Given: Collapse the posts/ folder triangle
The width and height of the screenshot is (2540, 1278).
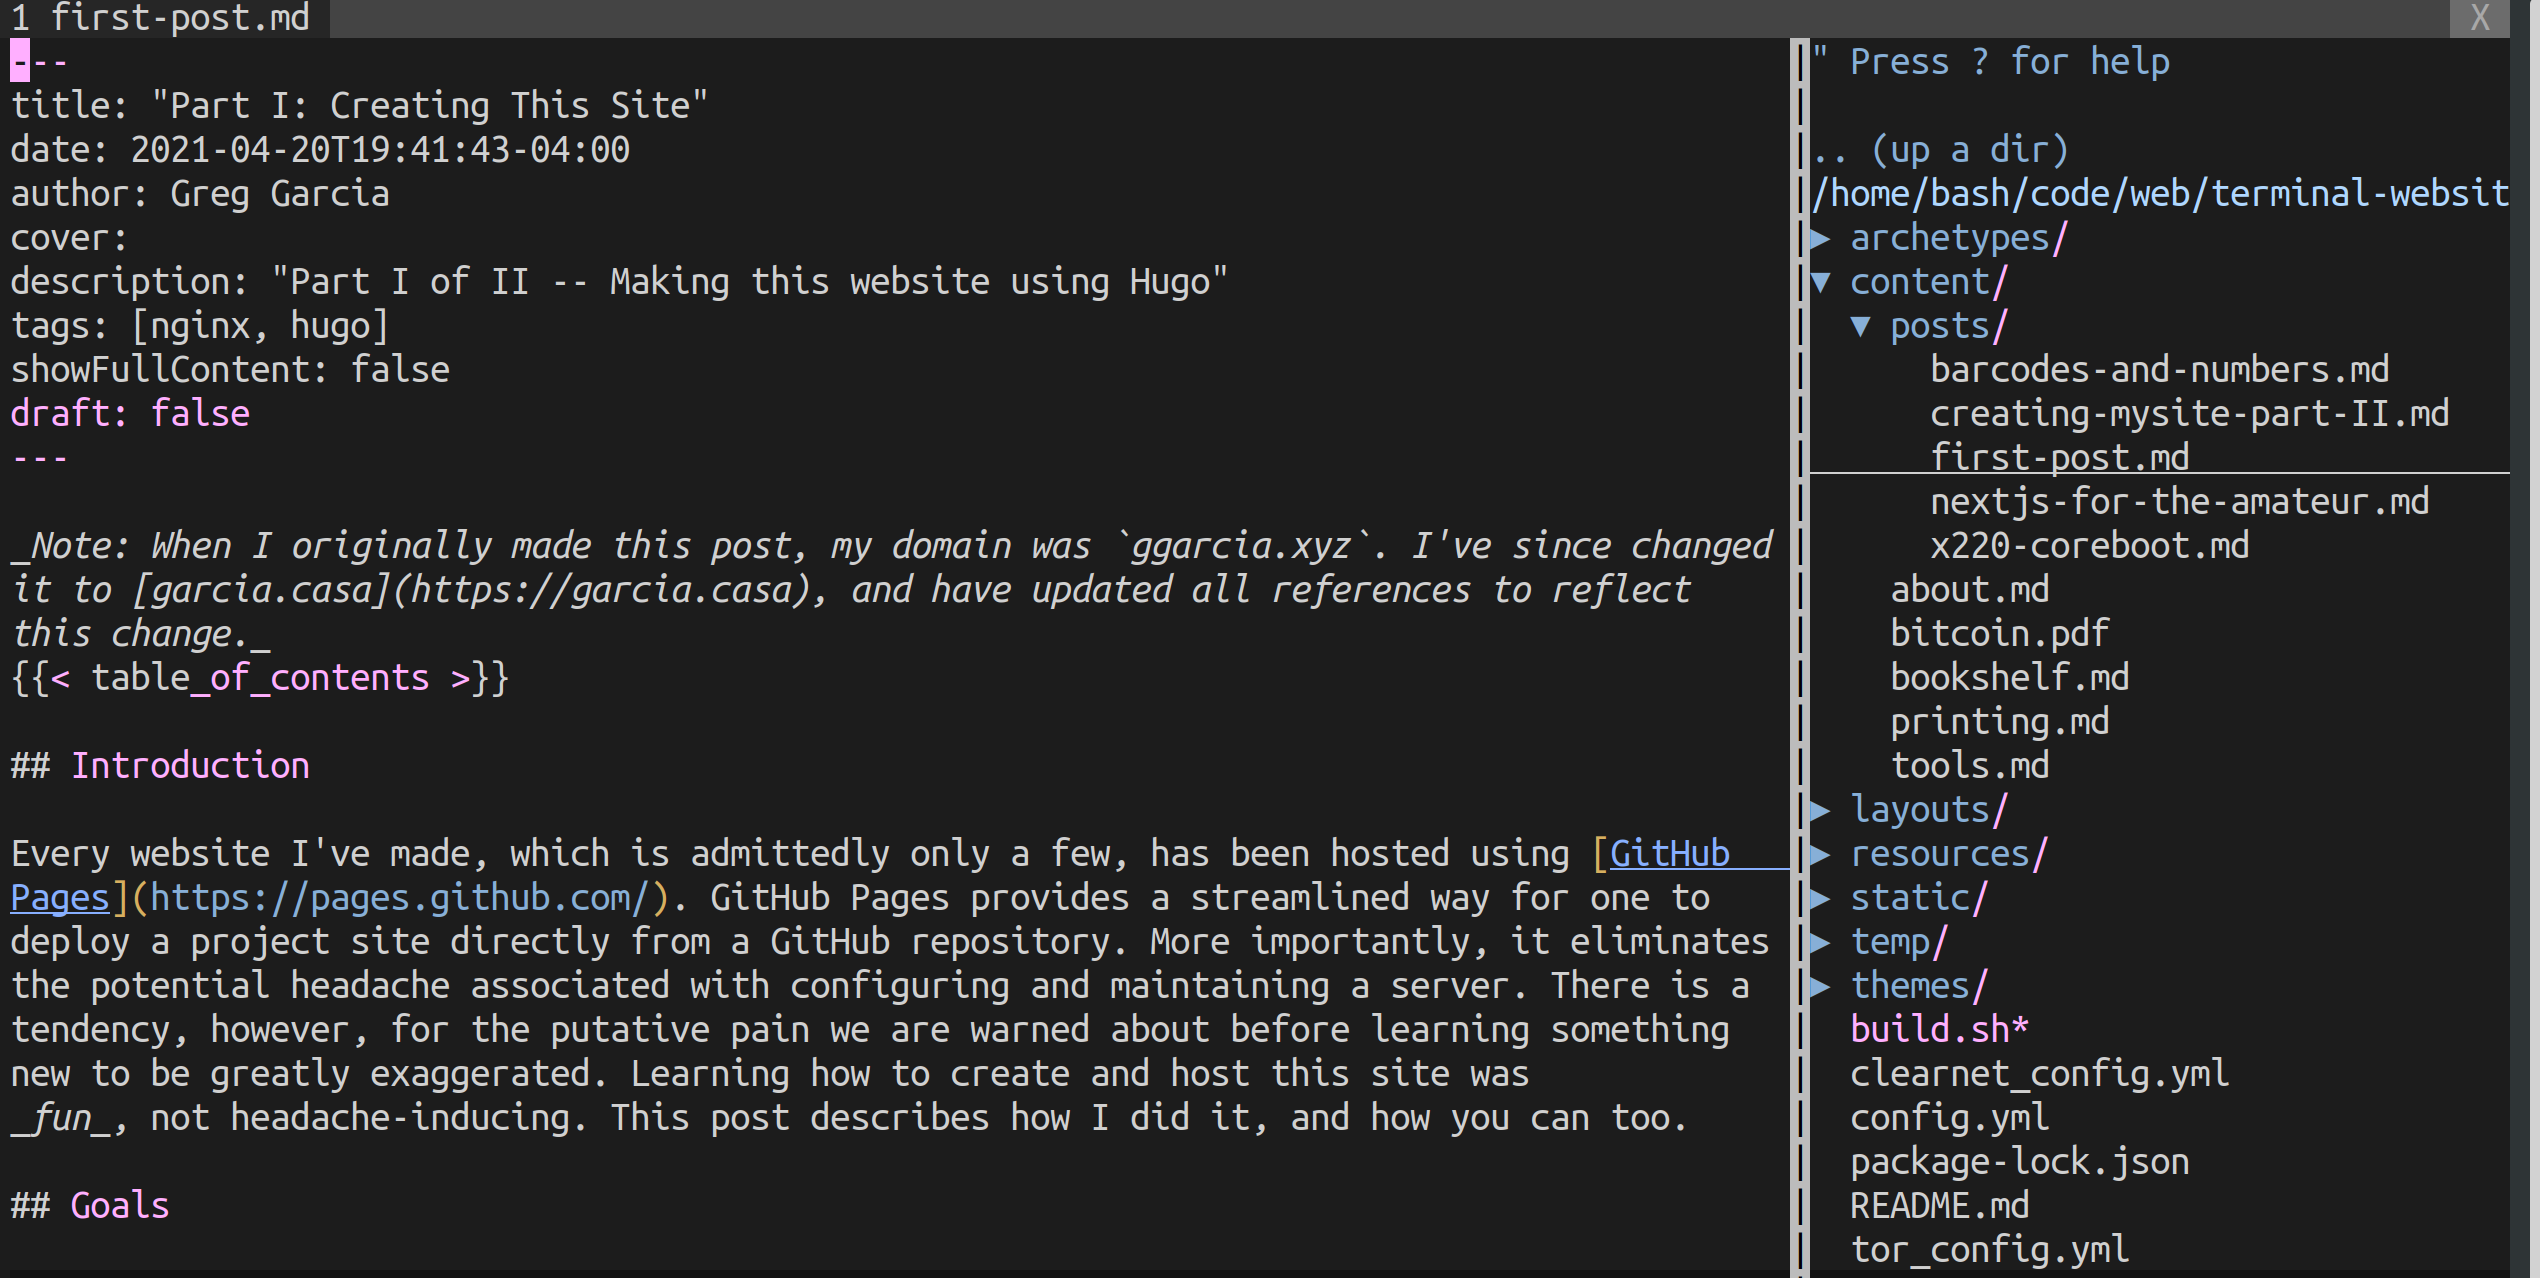Looking at the screenshot, I should [1861, 326].
